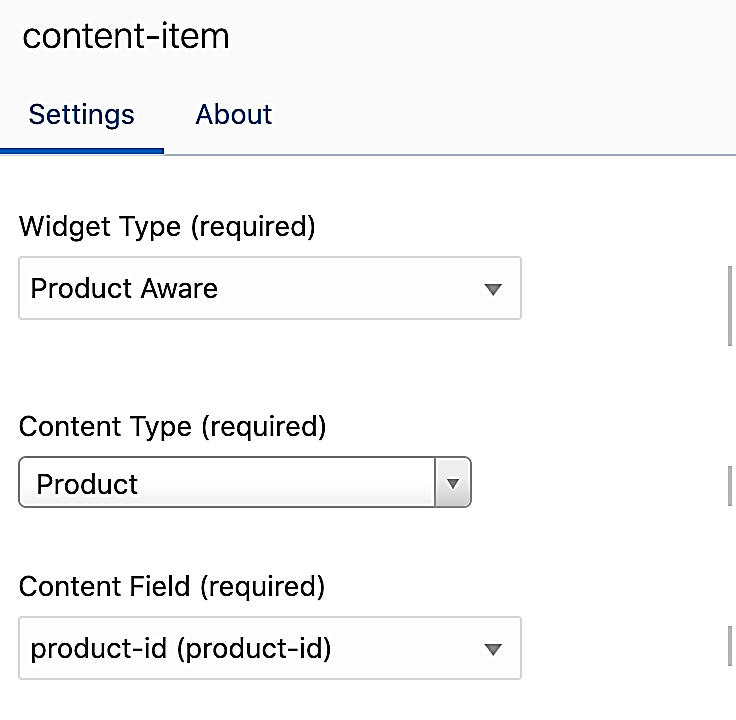The width and height of the screenshot is (736, 720).
Task: Click the grey bar right of Widget Type
Action: (x=731, y=306)
